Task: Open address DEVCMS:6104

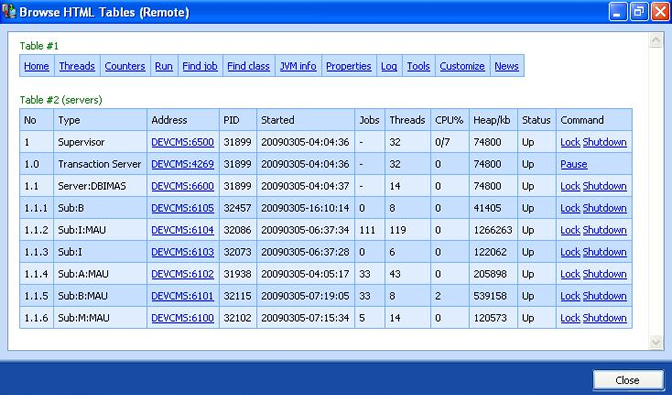Action: pyautogui.click(x=183, y=230)
